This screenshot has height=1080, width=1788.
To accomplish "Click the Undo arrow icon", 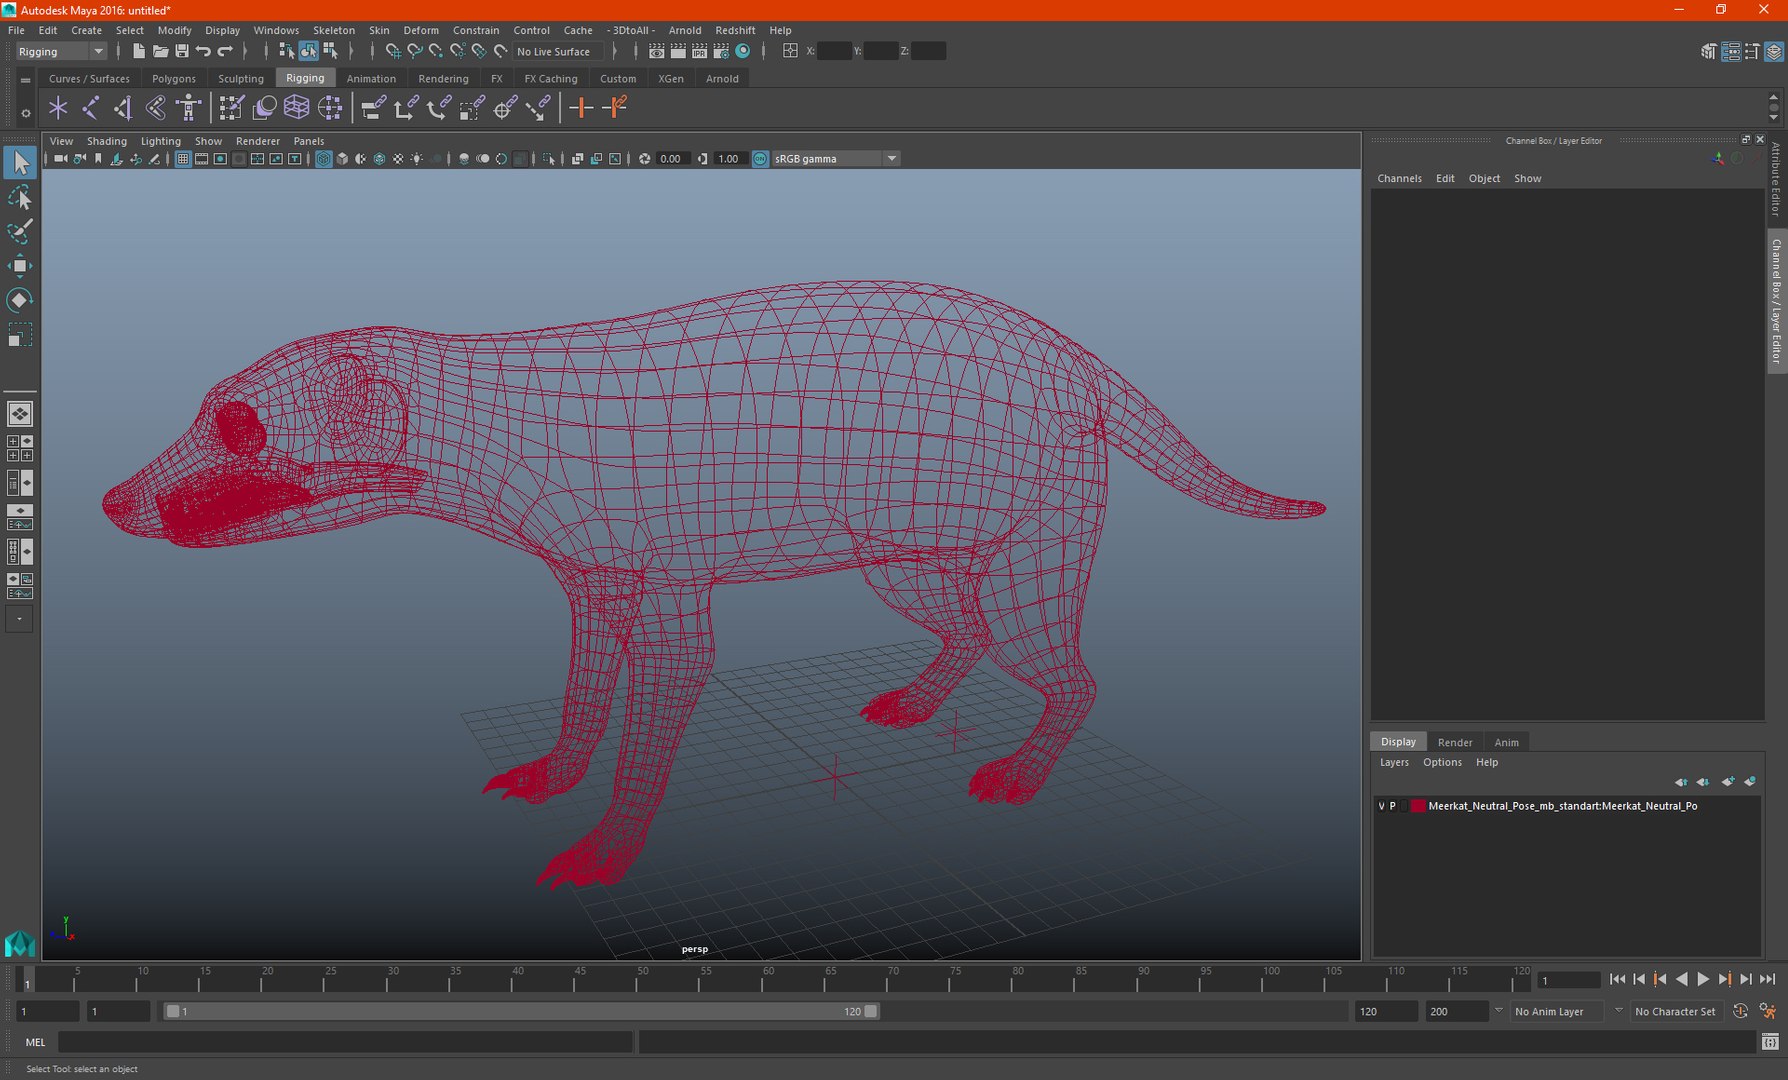I will 203,51.
